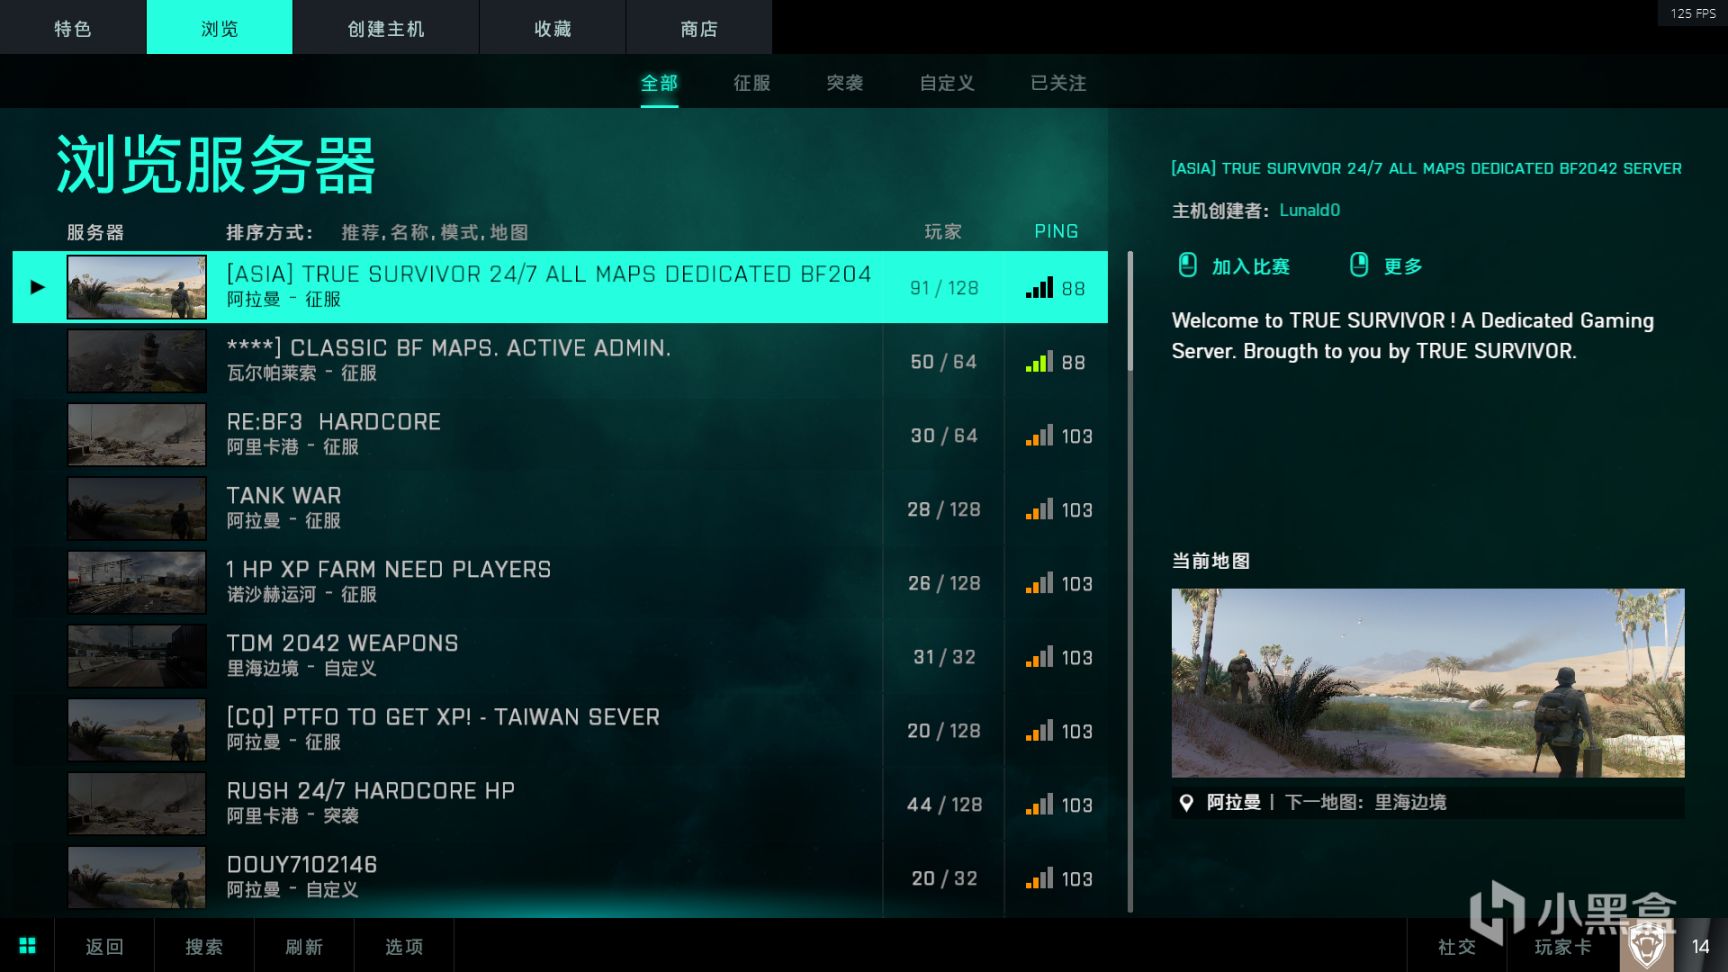The height and width of the screenshot is (972, 1728).
Task: Open the 玩家卡 player card
Action: point(1563,946)
